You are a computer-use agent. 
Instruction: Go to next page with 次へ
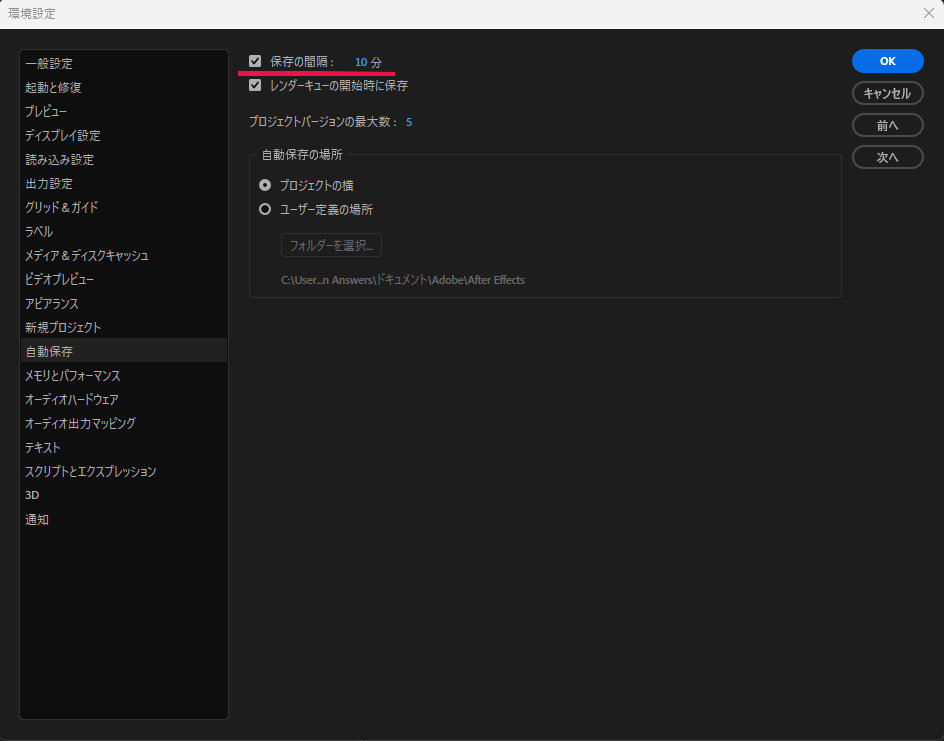point(887,157)
